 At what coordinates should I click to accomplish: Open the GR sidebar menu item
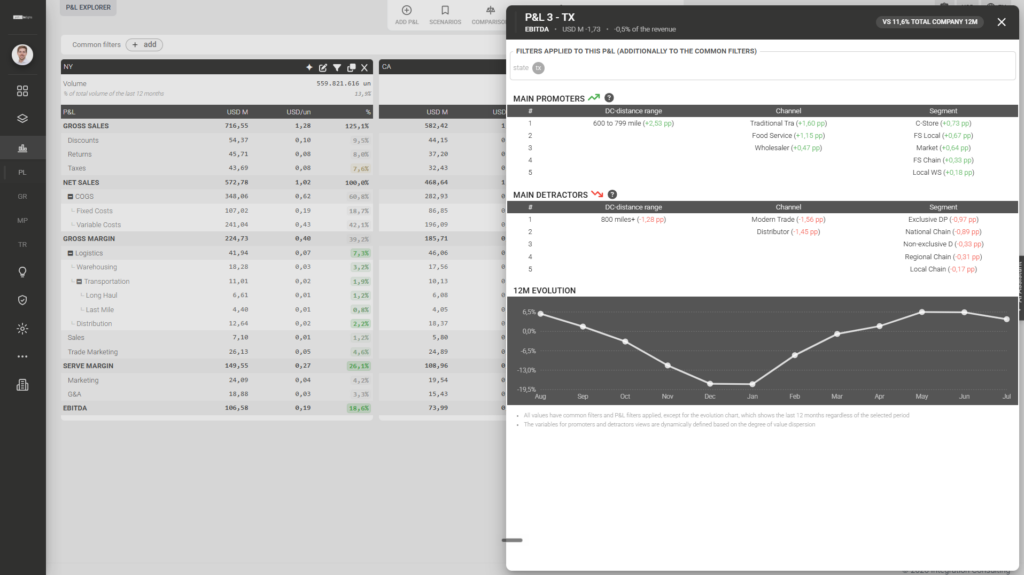click(x=22, y=197)
